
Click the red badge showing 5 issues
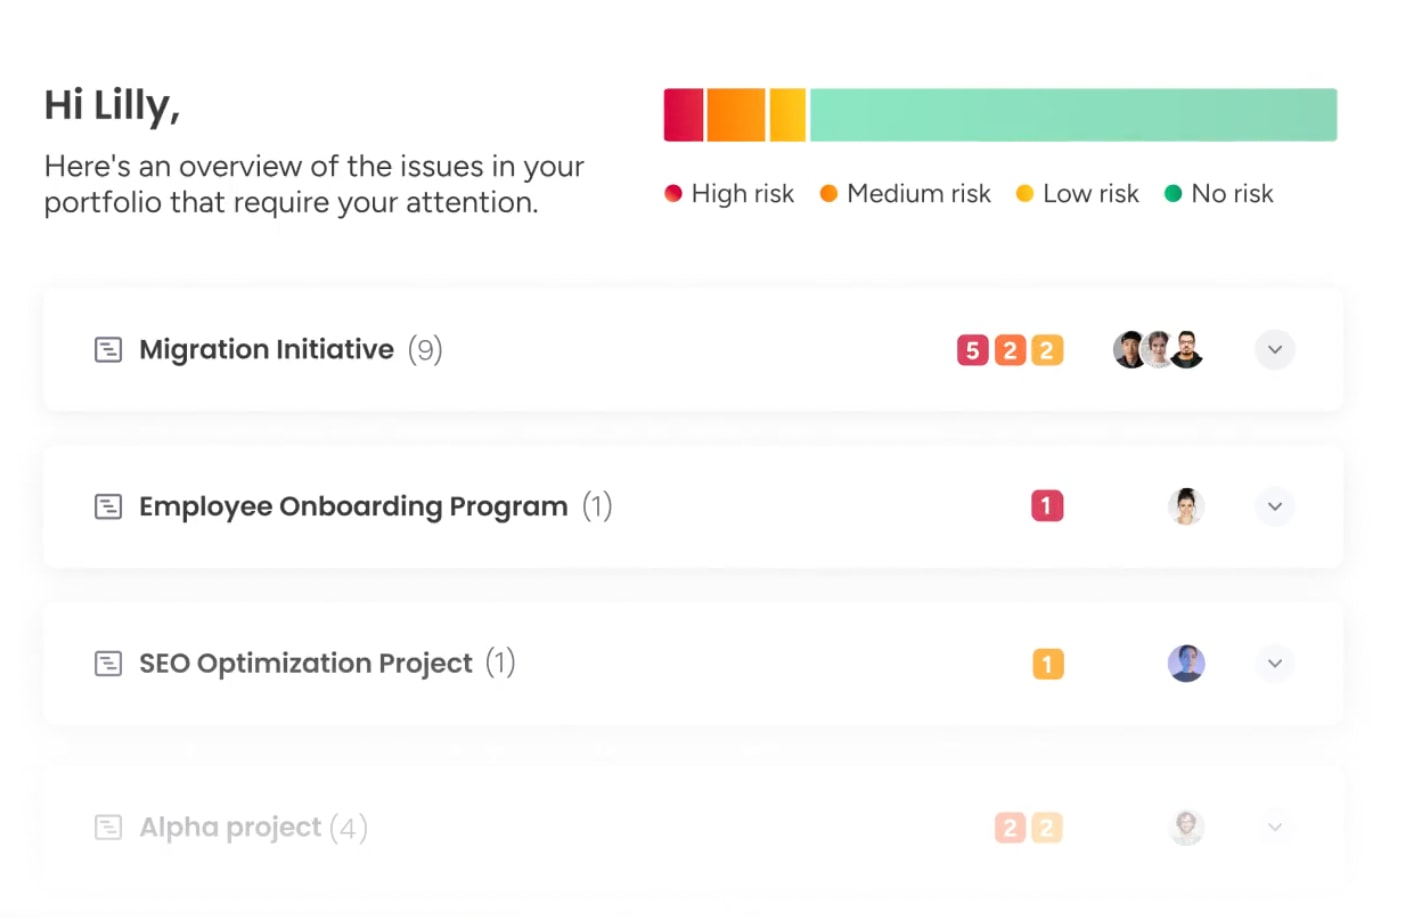click(971, 349)
